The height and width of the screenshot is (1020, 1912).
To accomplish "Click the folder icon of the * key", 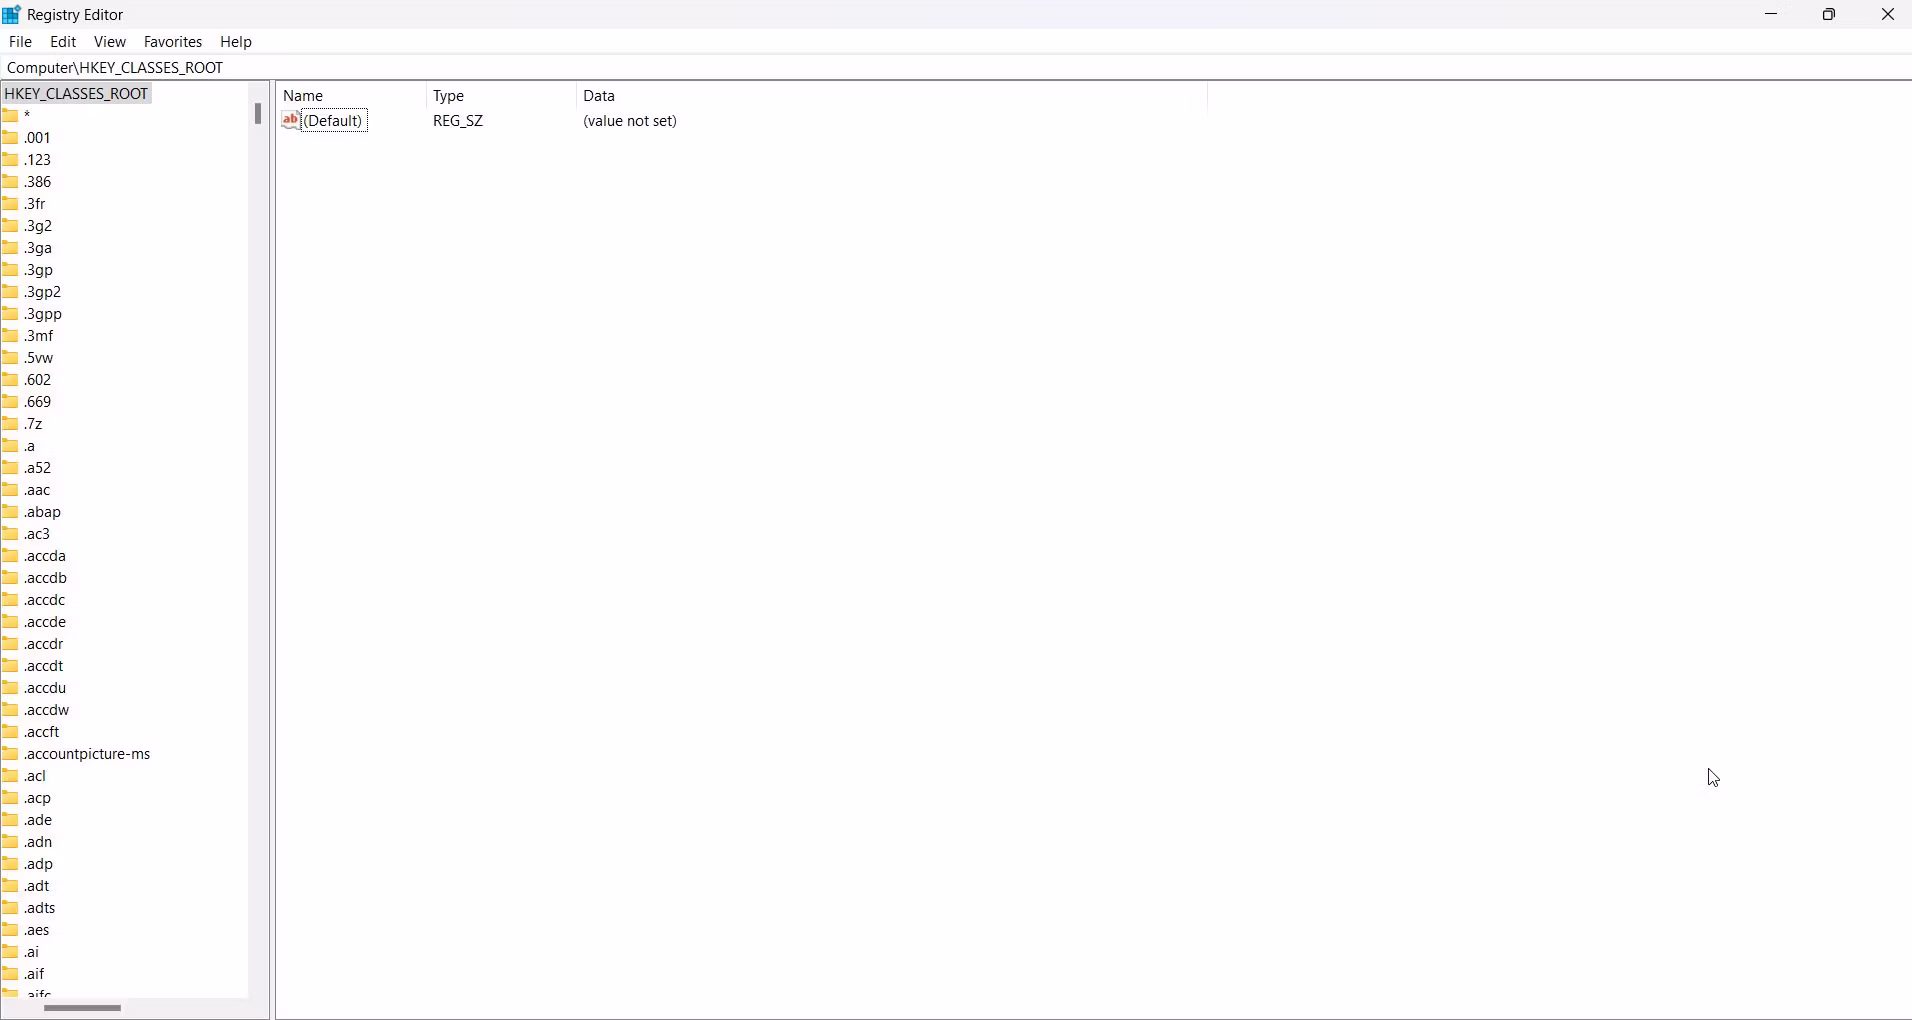I will coord(11,116).
